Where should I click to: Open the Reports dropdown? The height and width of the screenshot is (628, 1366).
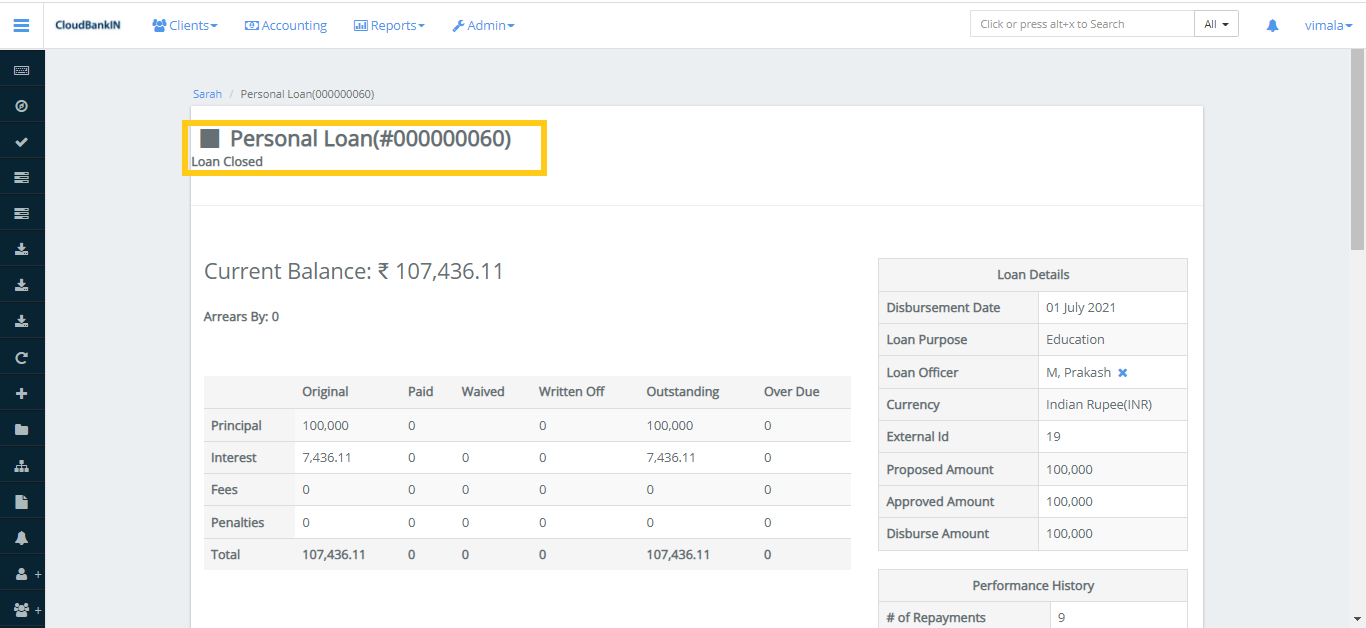click(389, 25)
